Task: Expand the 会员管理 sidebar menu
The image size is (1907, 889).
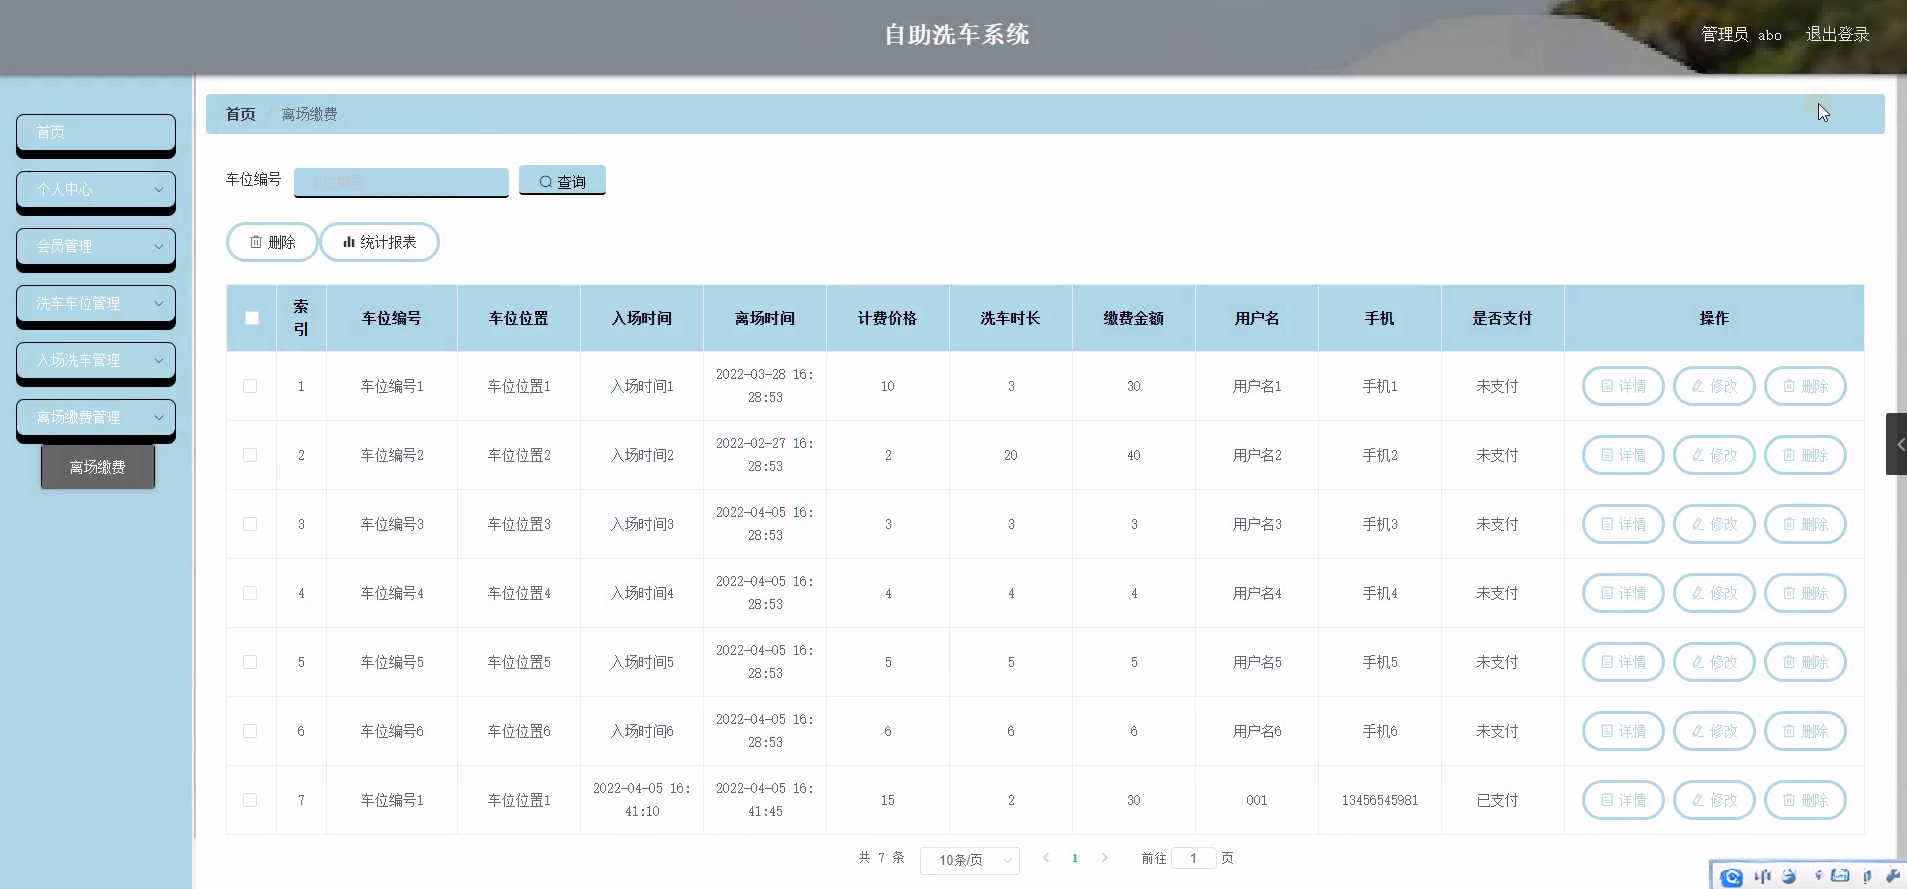Action: tap(96, 247)
